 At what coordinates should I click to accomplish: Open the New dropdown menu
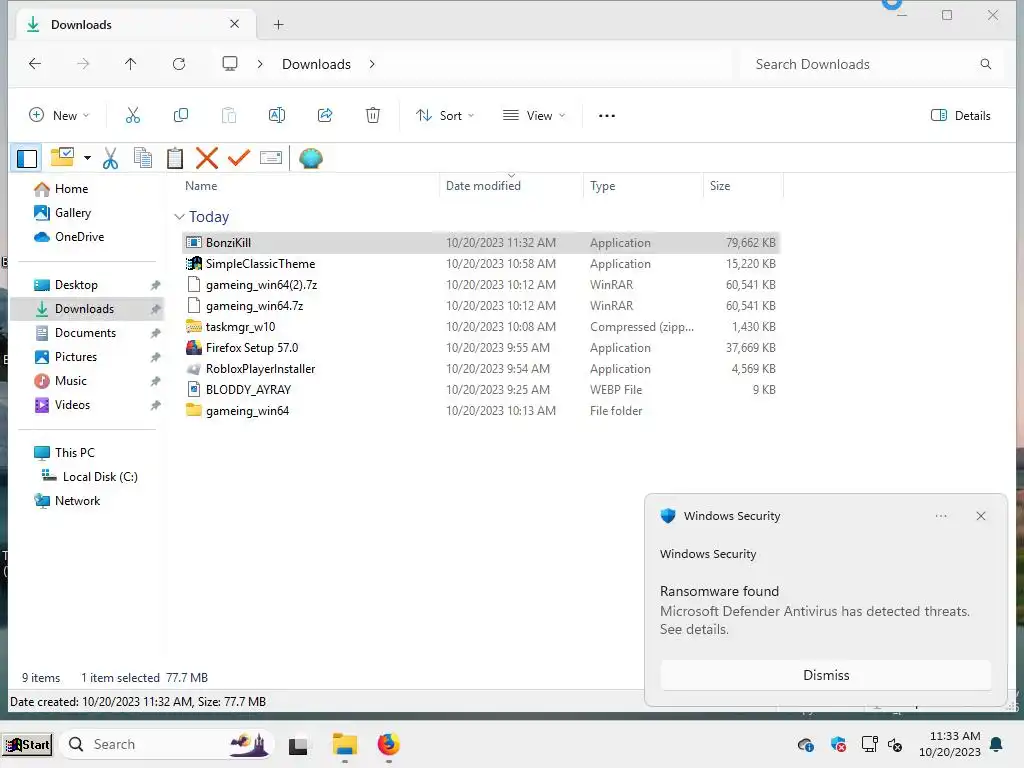click(x=59, y=116)
